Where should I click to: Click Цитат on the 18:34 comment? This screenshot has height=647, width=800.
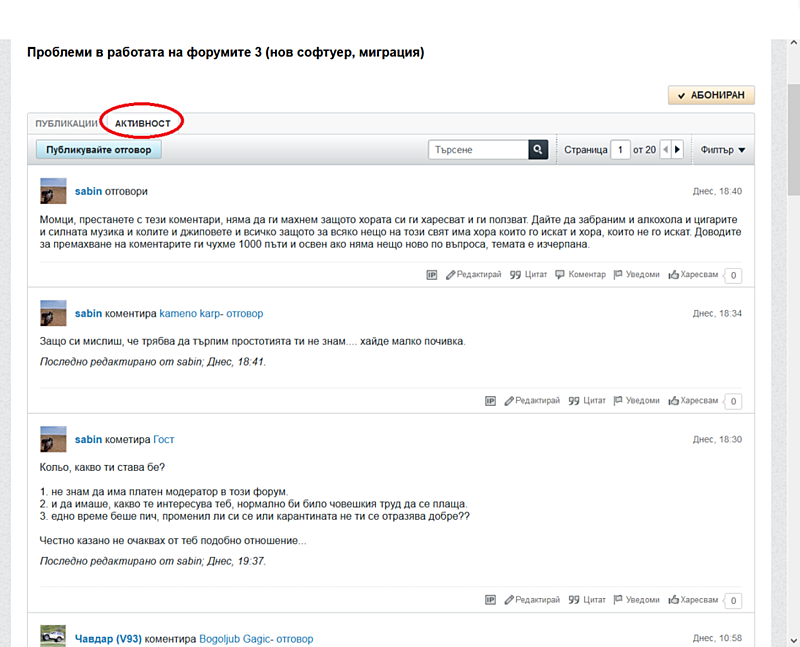(587, 401)
